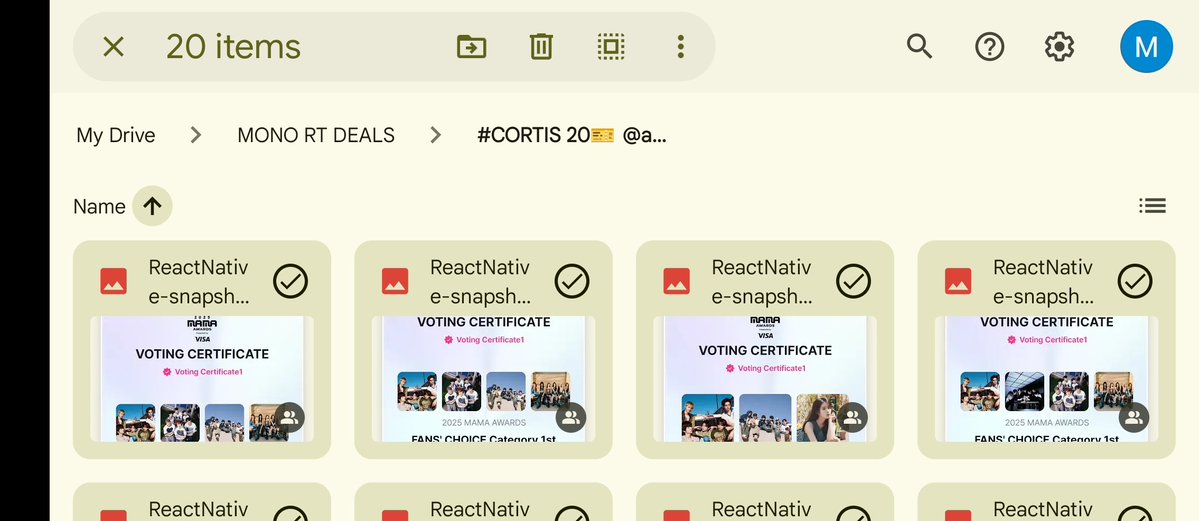This screenshot has height=521, width=1199.
Task: Click the shared people badge on the second thumbnail
Action: [x=571, y=418]
